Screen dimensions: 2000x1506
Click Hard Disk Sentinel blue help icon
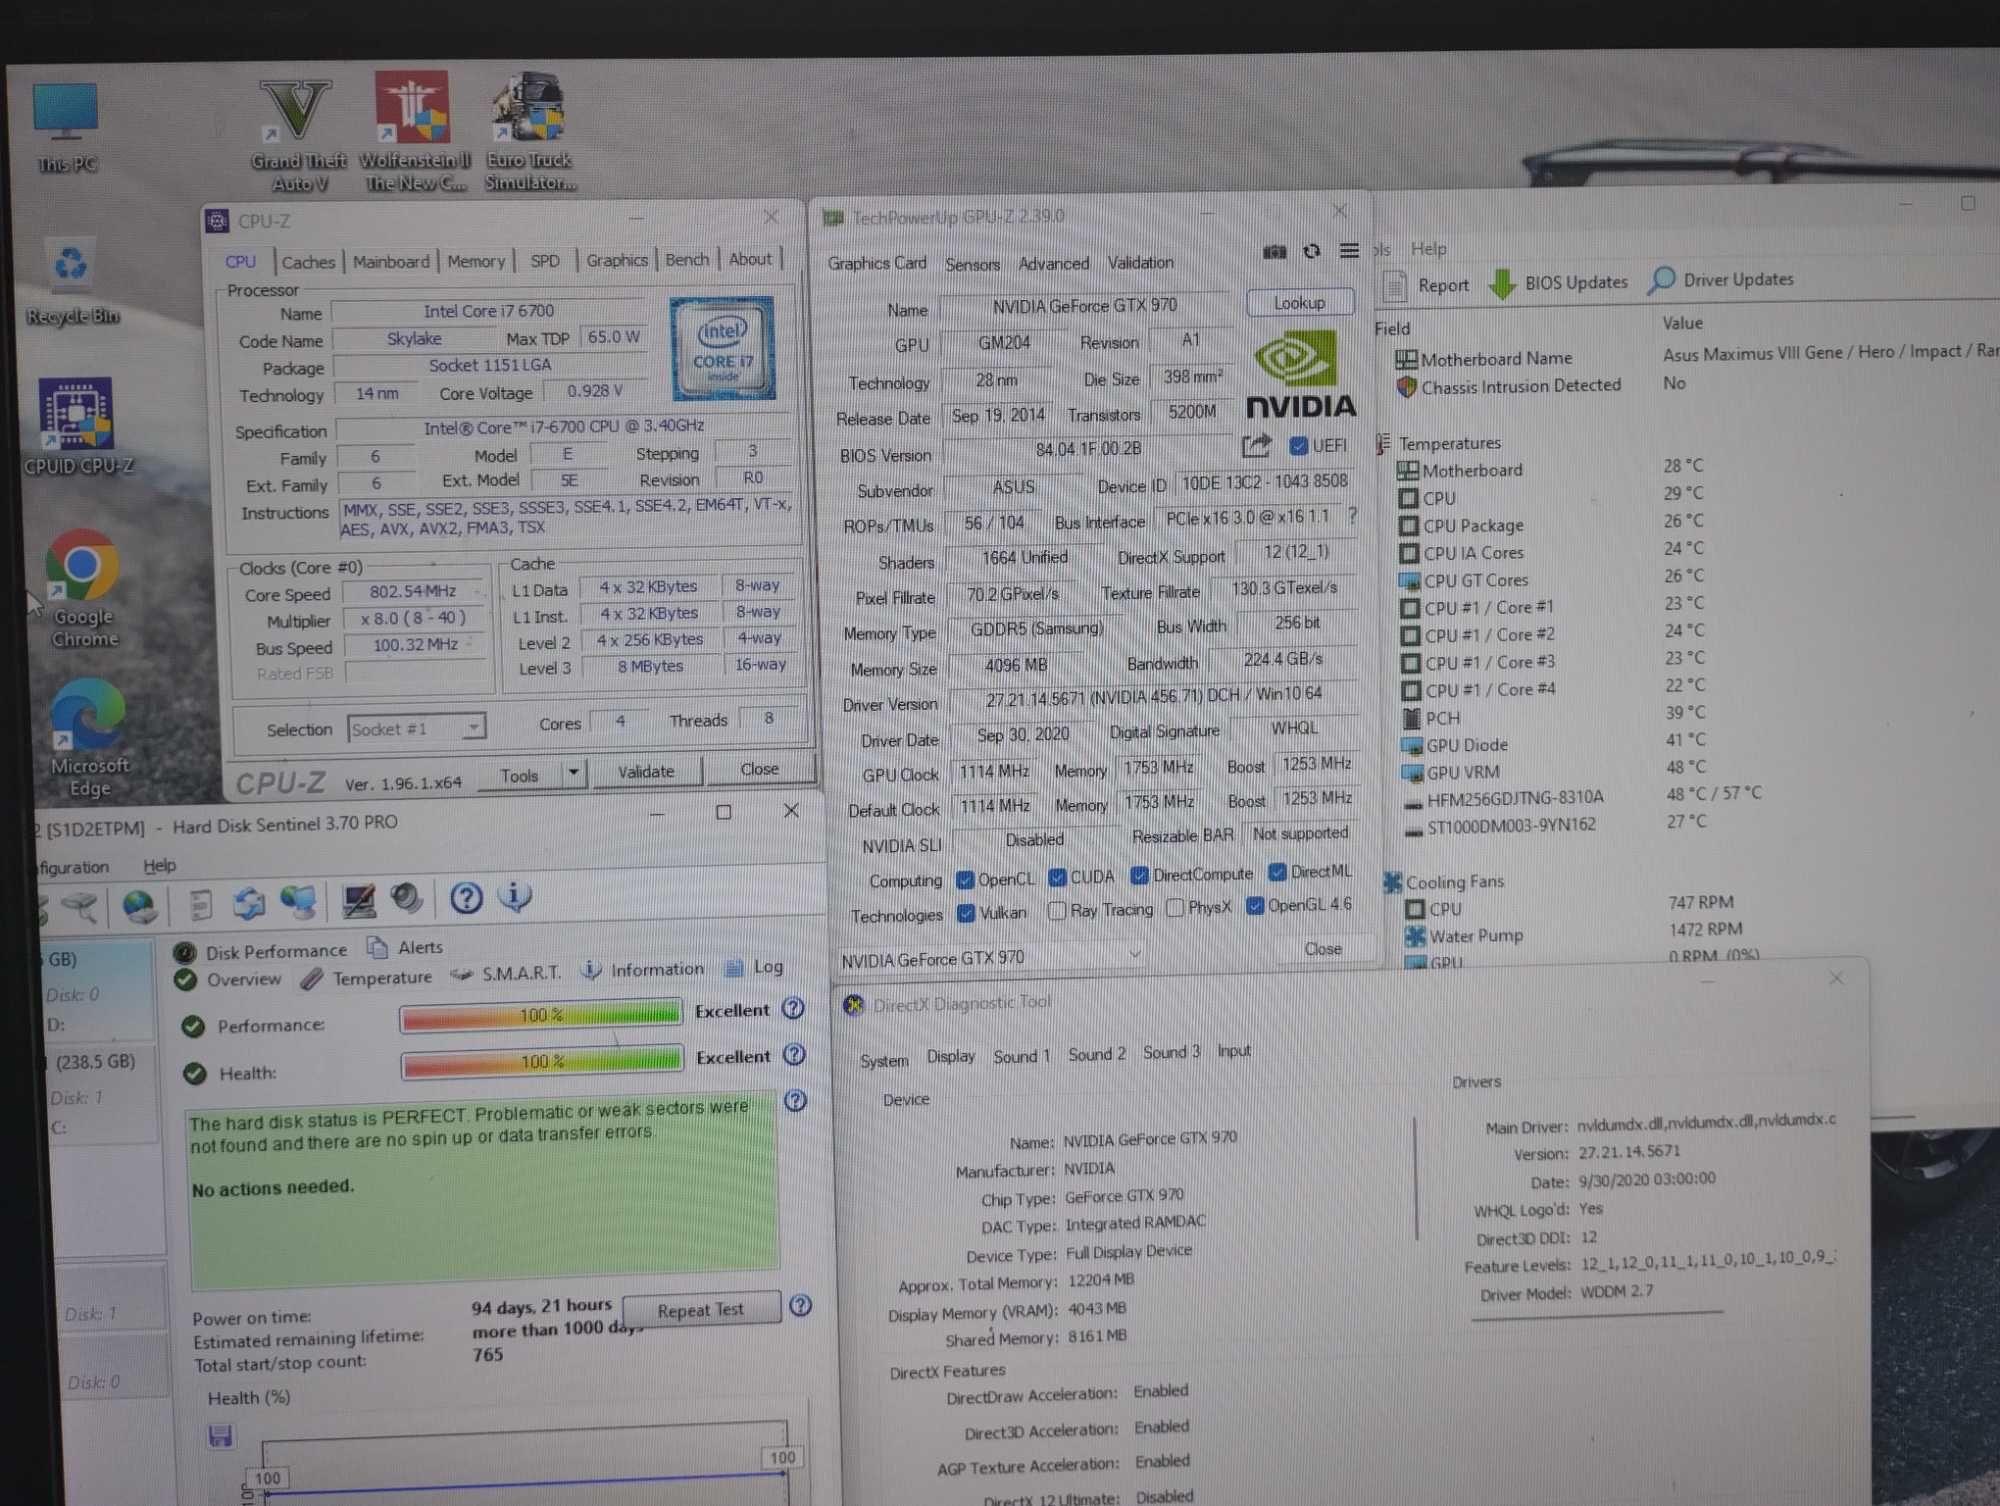click(x=466, y=898)
